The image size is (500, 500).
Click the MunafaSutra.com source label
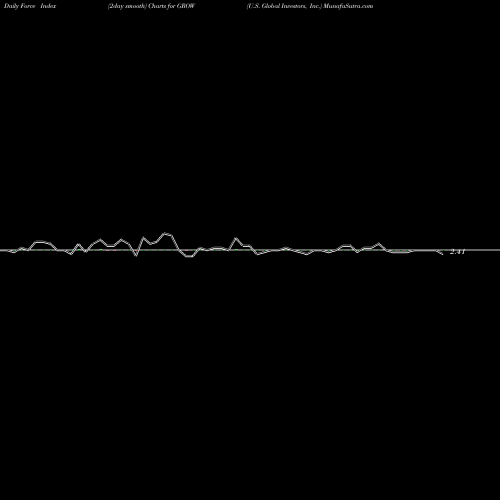(348, 6)
